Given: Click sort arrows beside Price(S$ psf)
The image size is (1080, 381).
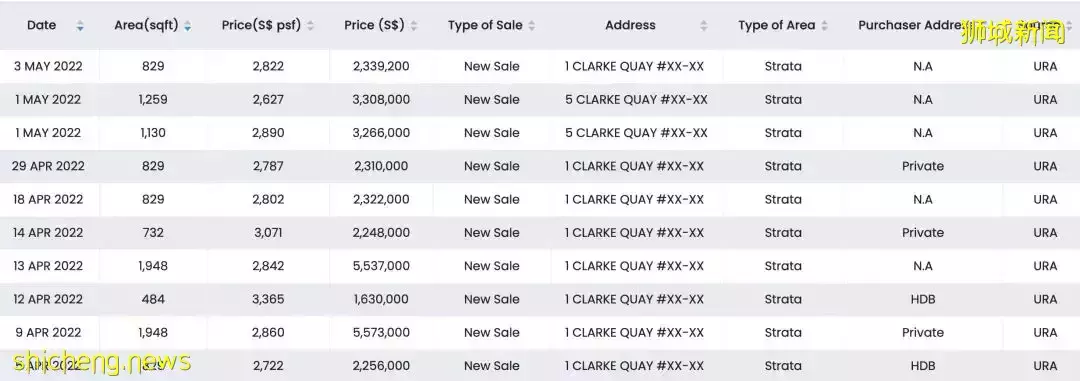Looking at the screenshot, I should [x=311, y=25].
